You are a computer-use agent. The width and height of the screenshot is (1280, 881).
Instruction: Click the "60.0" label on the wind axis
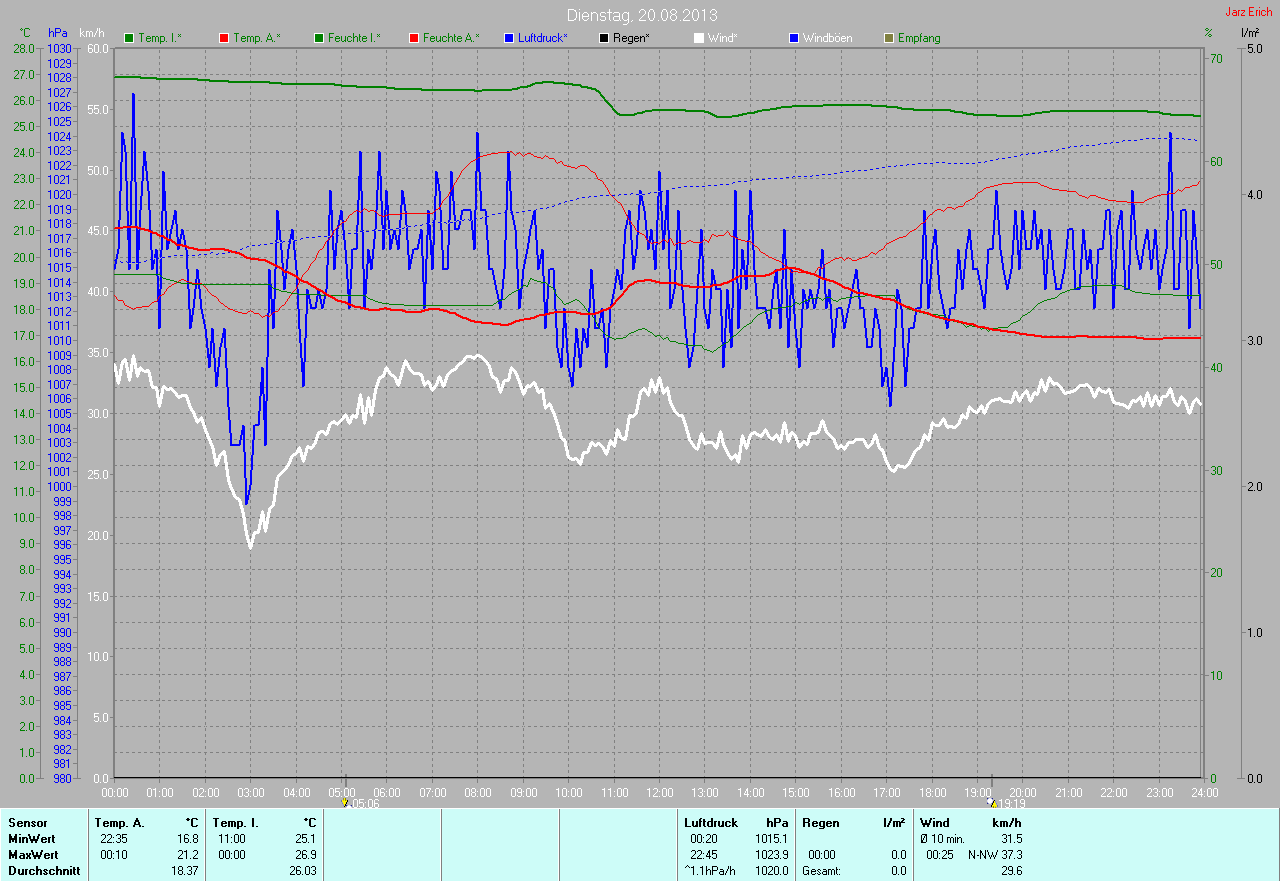click(98, 48)
